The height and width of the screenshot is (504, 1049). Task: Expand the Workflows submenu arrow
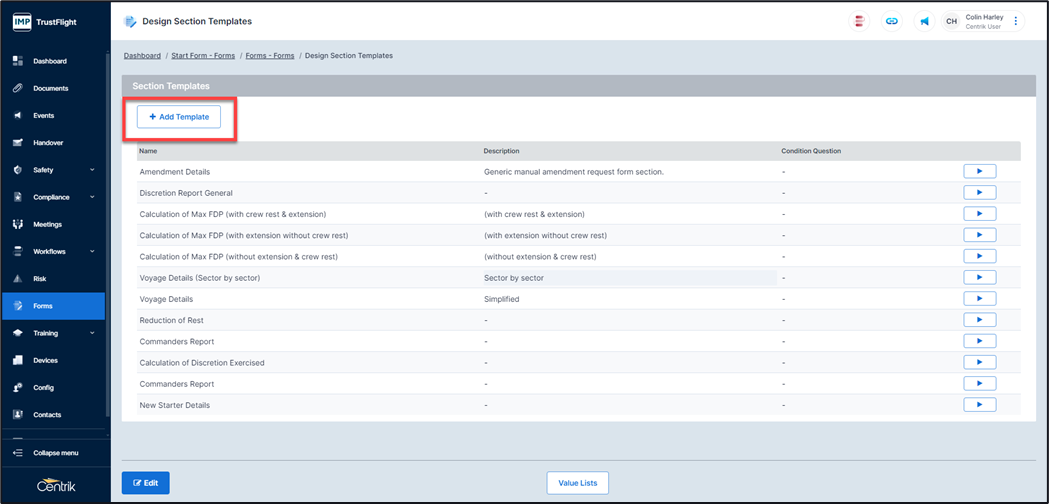click(x=92, y=252)
